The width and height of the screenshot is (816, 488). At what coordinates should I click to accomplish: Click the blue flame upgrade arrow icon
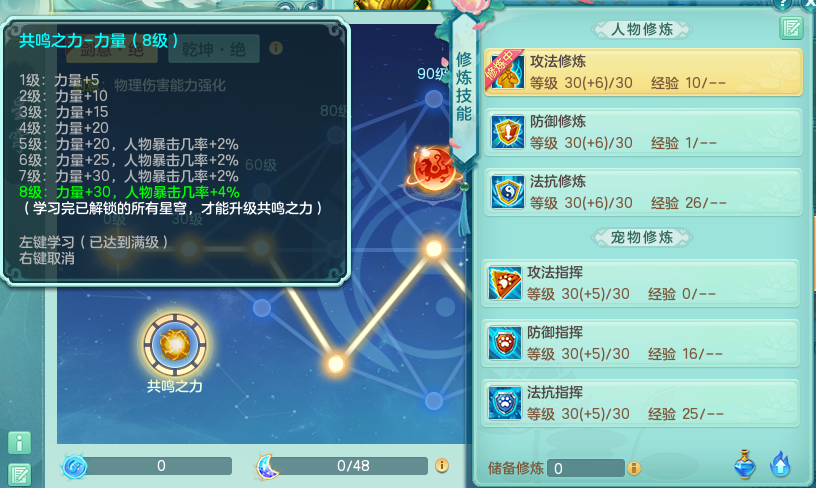coord(780,464)
